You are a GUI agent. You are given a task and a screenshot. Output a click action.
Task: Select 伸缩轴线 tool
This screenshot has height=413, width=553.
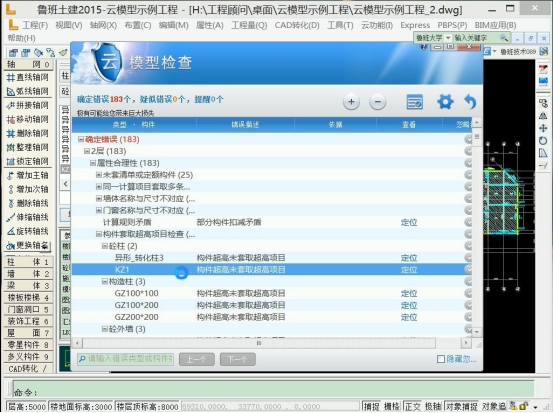pyautogui.click(x=28, y=217)
